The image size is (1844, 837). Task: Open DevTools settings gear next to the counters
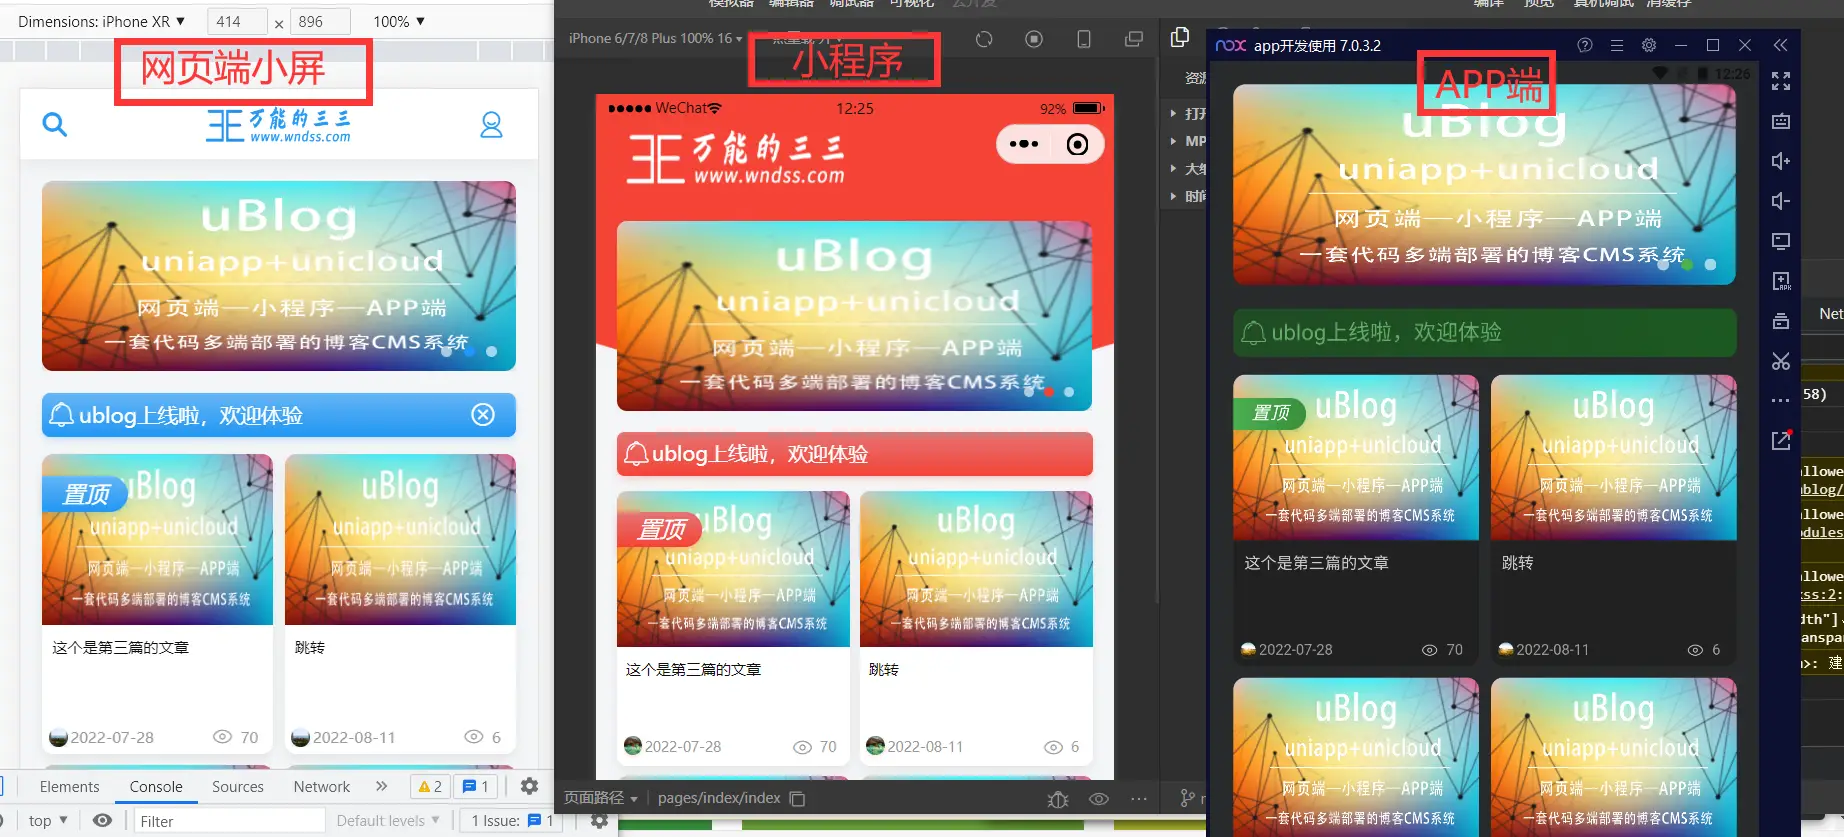point(530,786)
